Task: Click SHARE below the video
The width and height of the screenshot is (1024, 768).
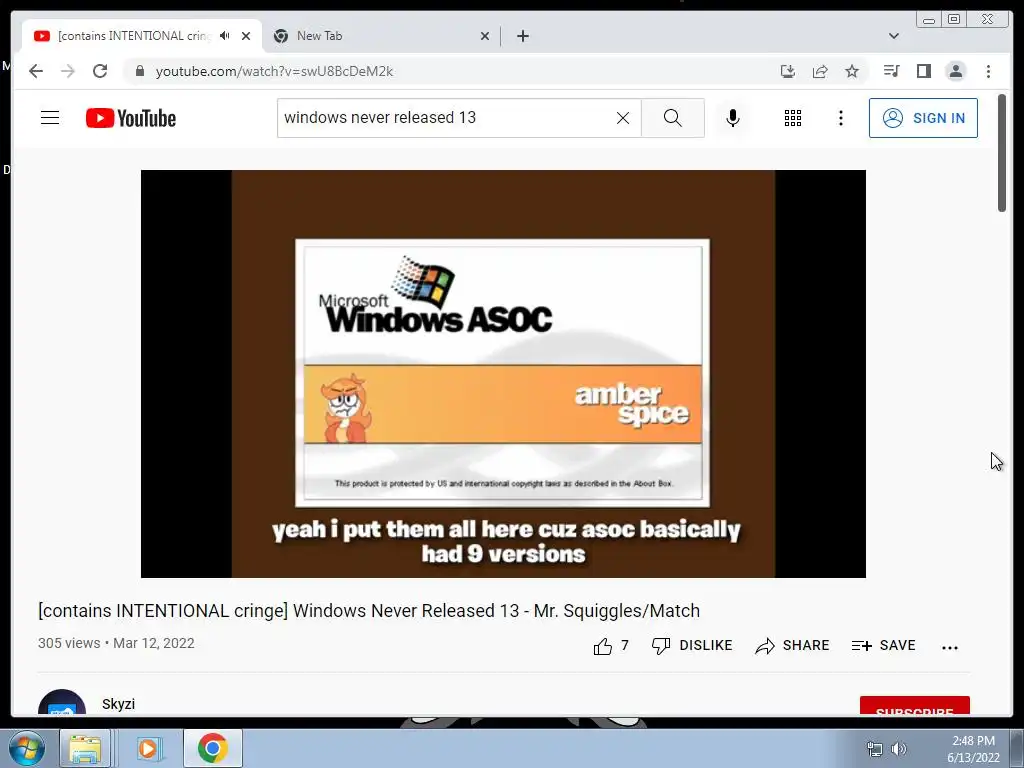Action: [x=792, y=646]
